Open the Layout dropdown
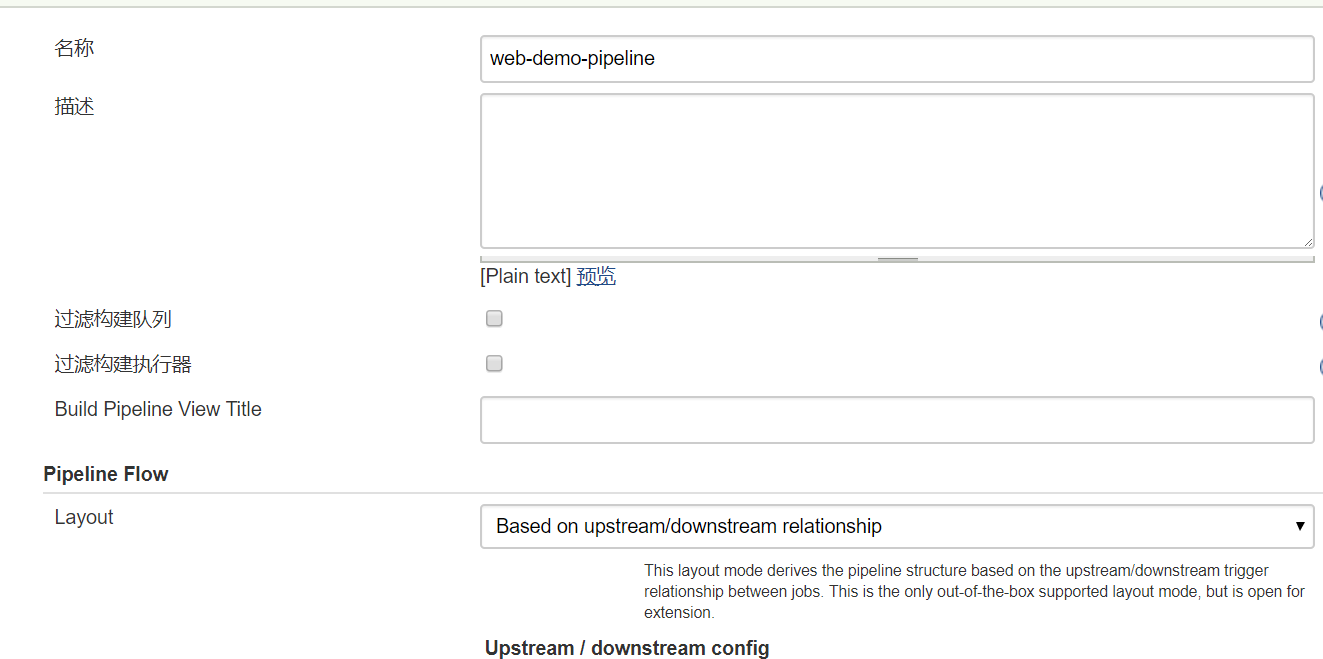 [897, 526]
